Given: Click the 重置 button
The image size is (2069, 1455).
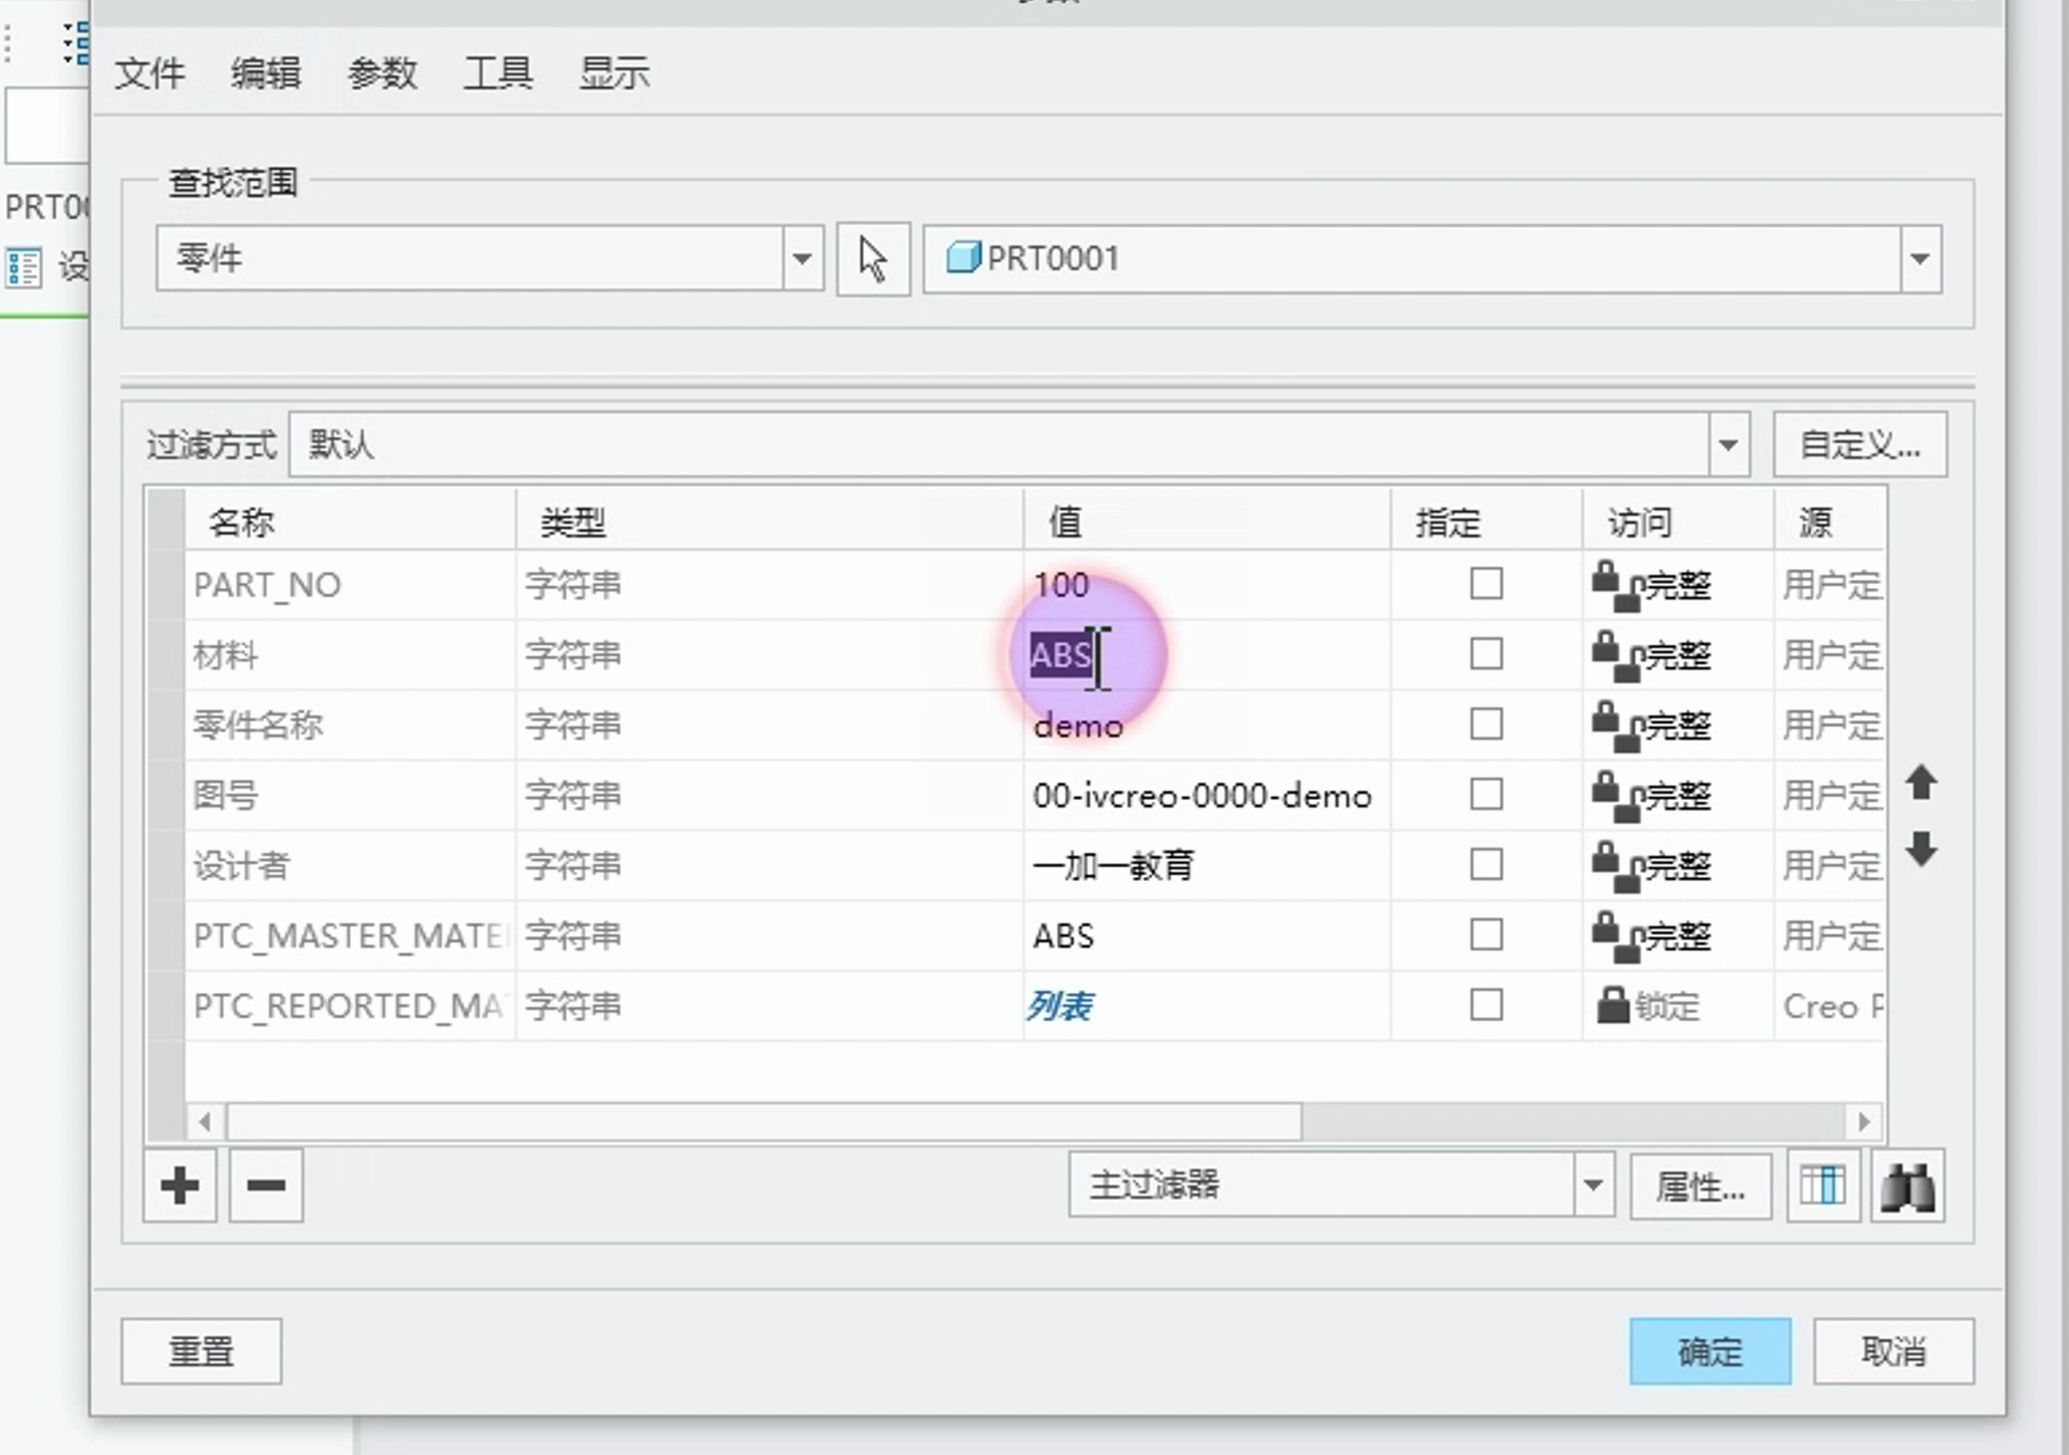Looking at the screenshot, I should click(x=201, y=1350).
